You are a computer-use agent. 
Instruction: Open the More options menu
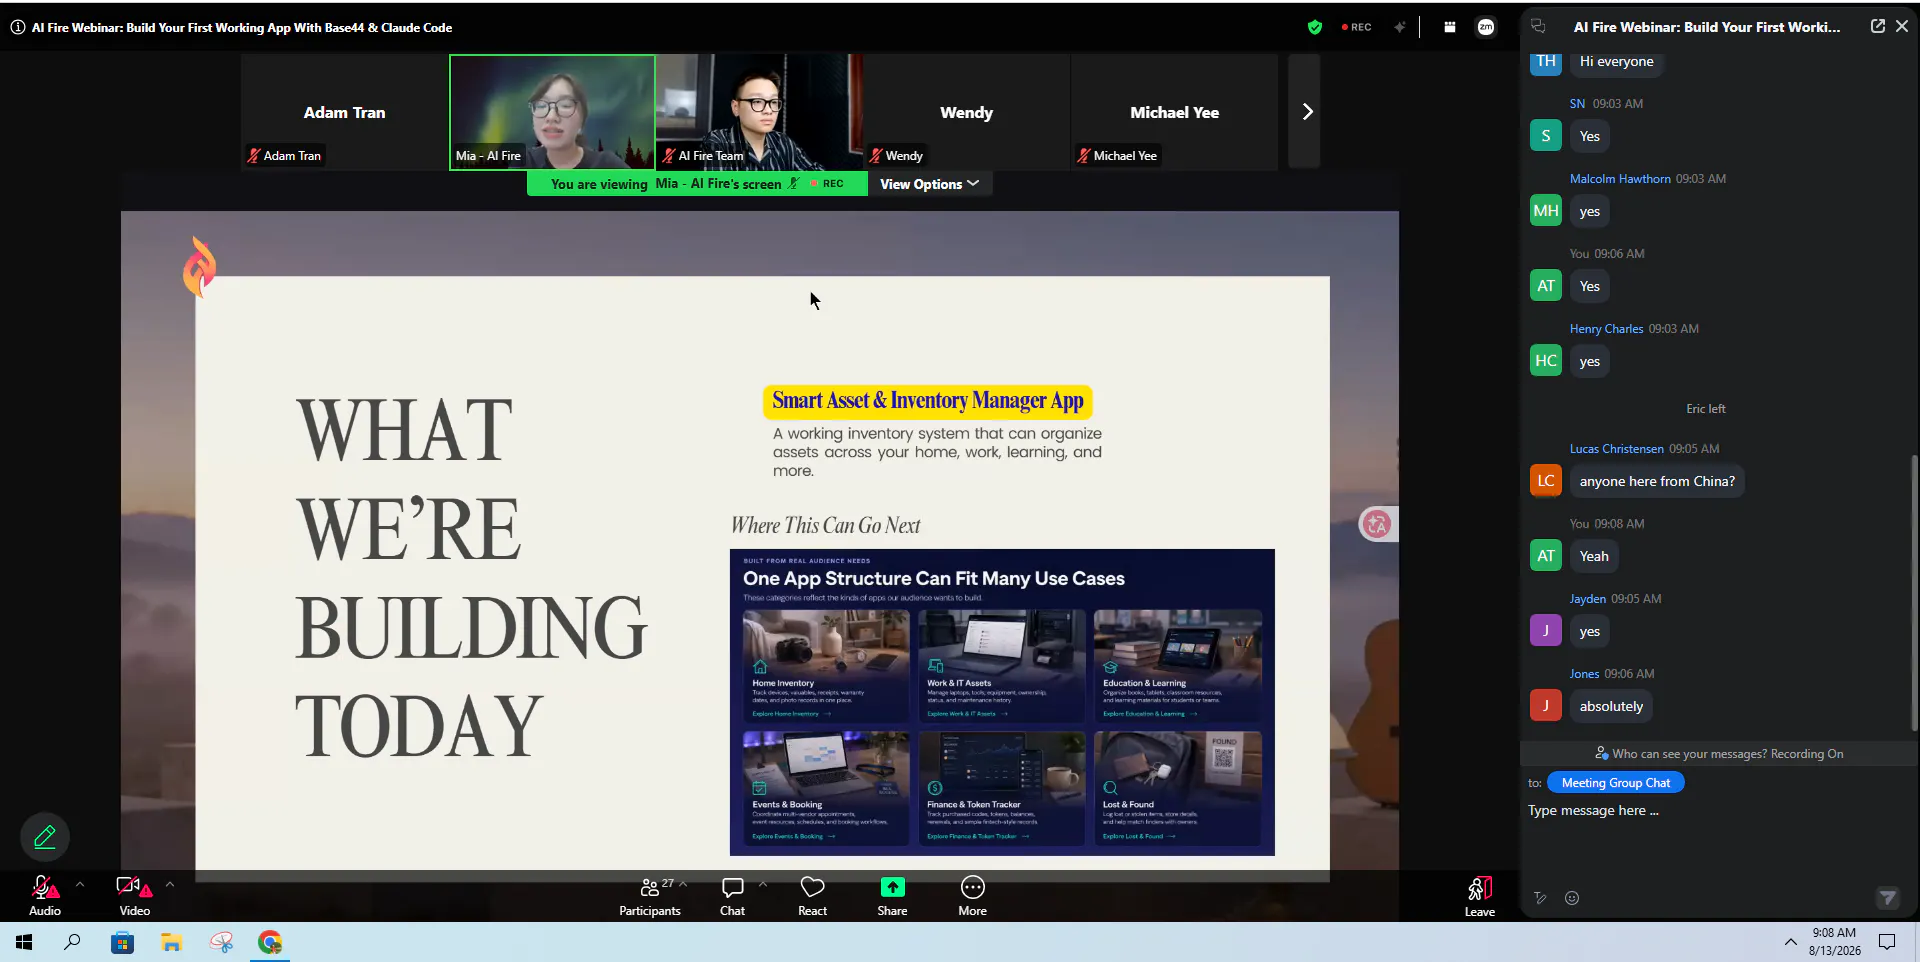972,895
